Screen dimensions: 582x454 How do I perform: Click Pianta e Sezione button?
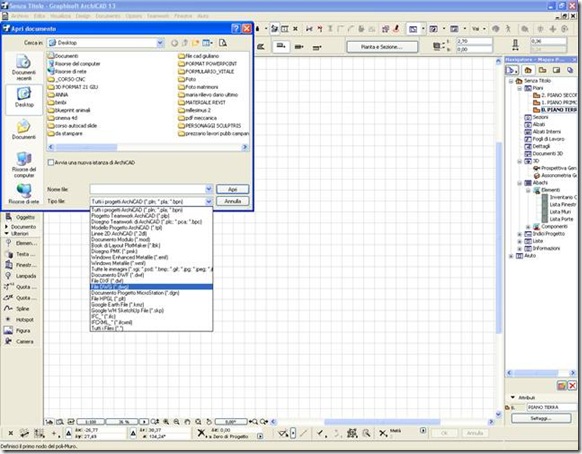pyautogui.click(x=382, y=47)
